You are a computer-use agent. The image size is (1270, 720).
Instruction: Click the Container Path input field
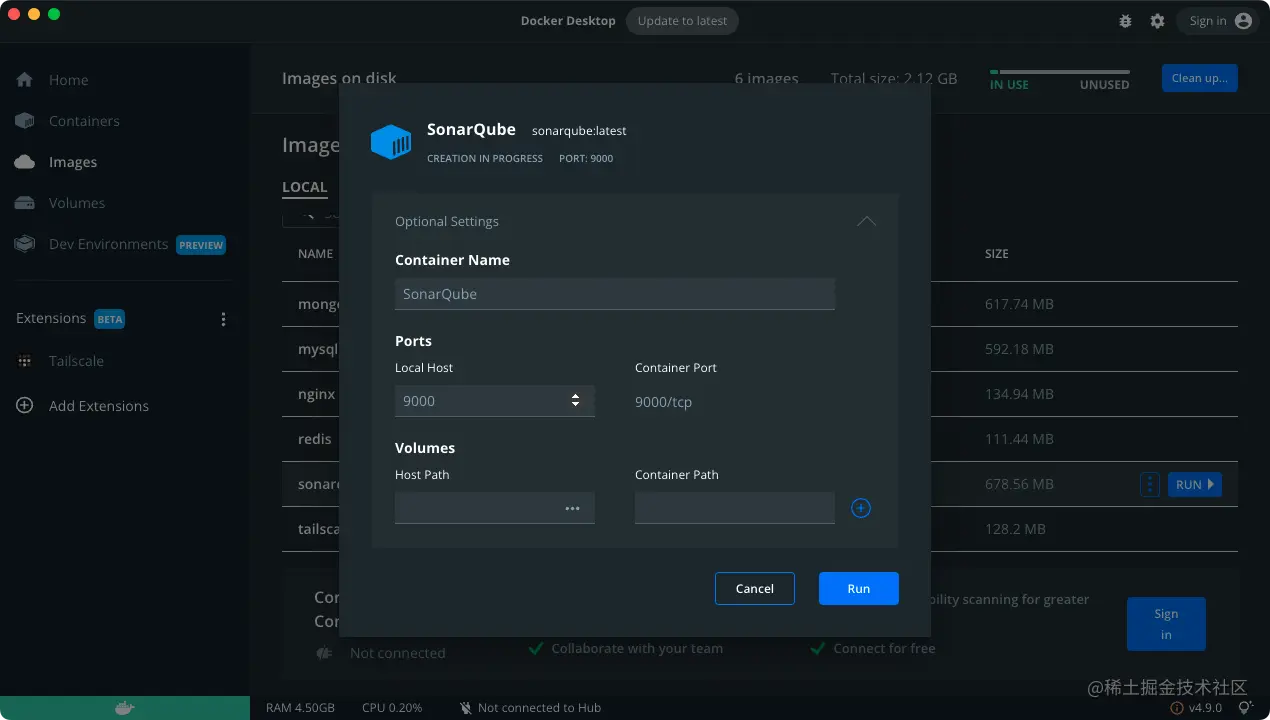pyautogui.click(x=735, y=508)
